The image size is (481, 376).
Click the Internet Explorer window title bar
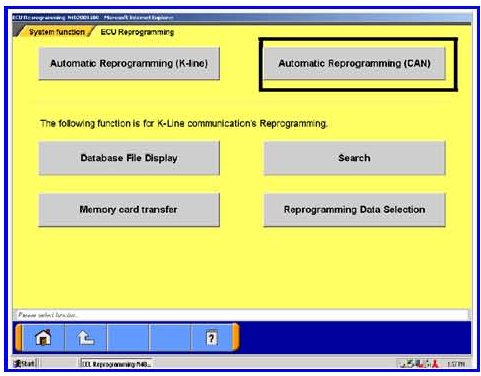point(242,17)
